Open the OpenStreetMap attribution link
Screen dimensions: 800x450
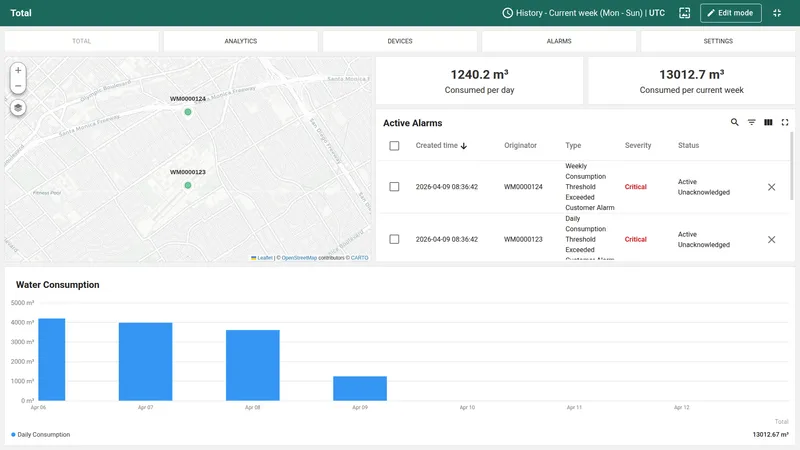click(x=299, y=258)
